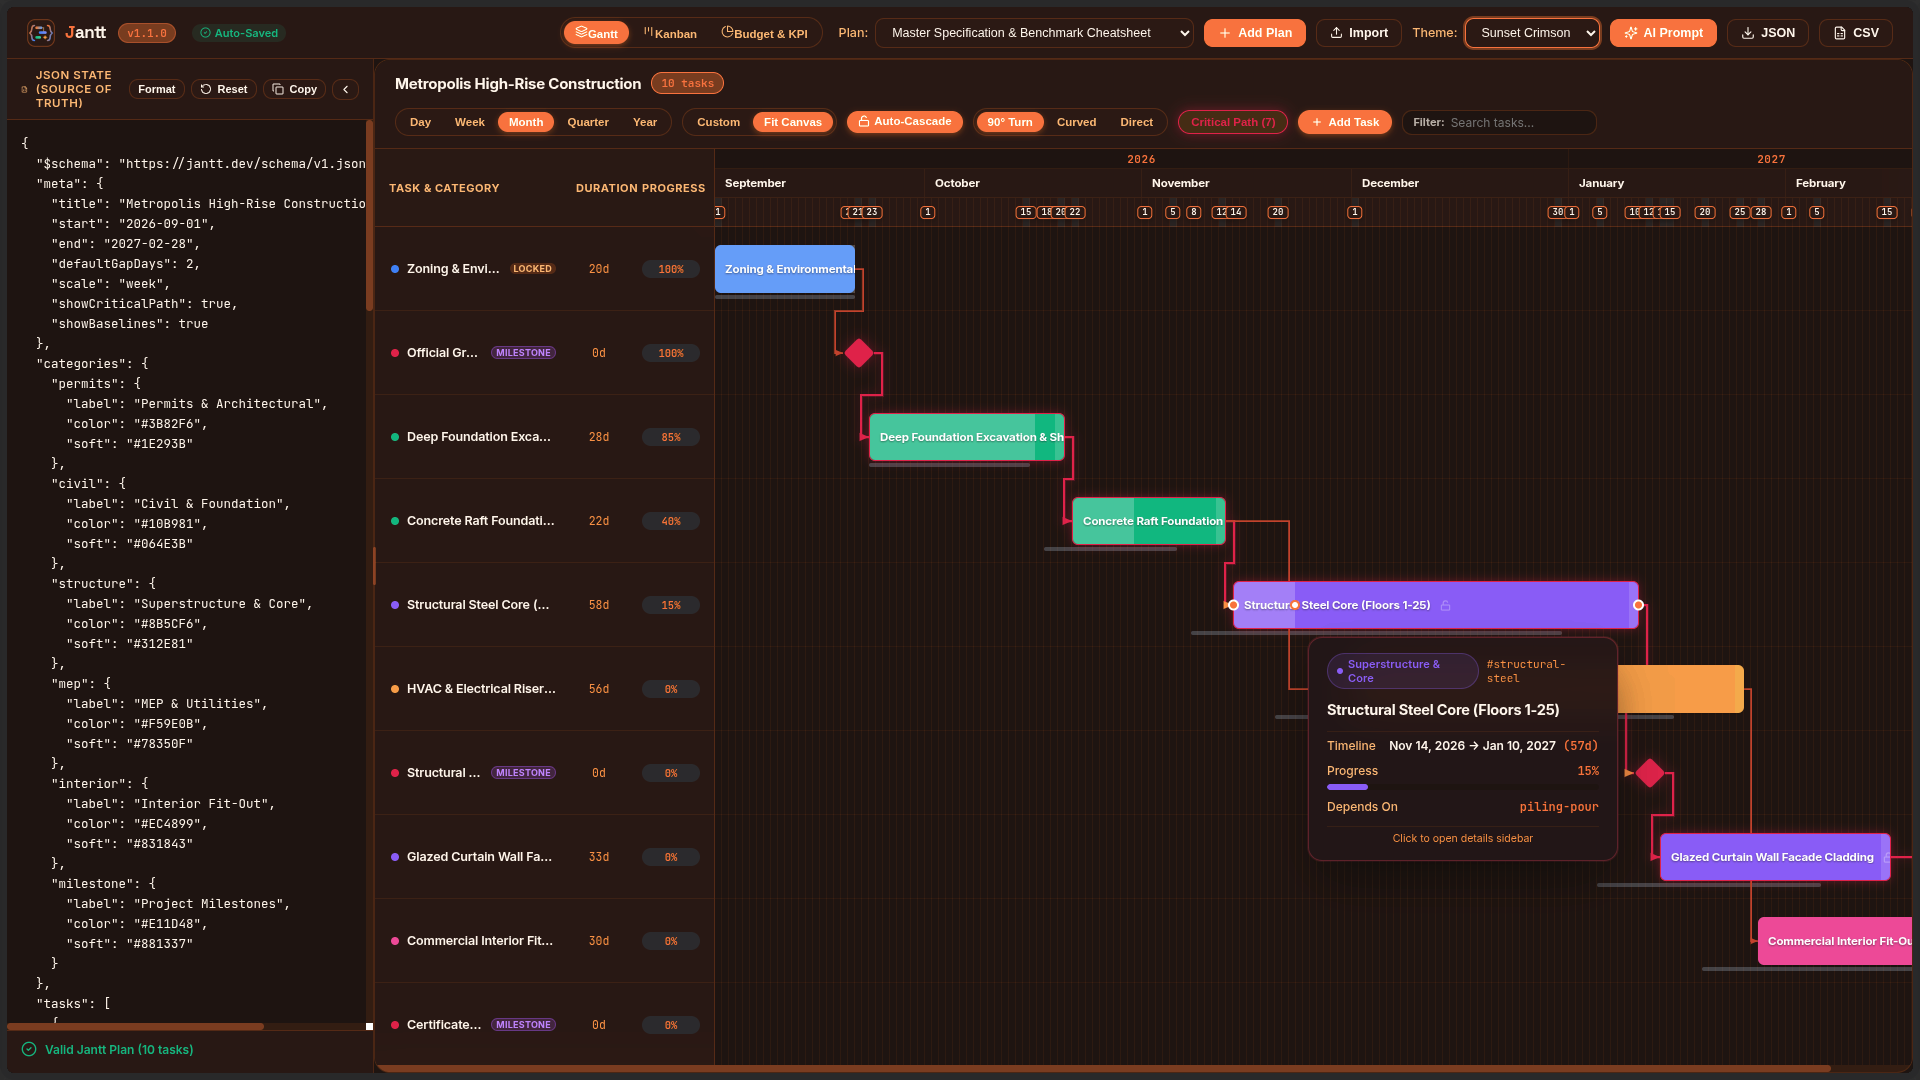Open the Theme dropdown Sunset Crimson

(1532, 33)
